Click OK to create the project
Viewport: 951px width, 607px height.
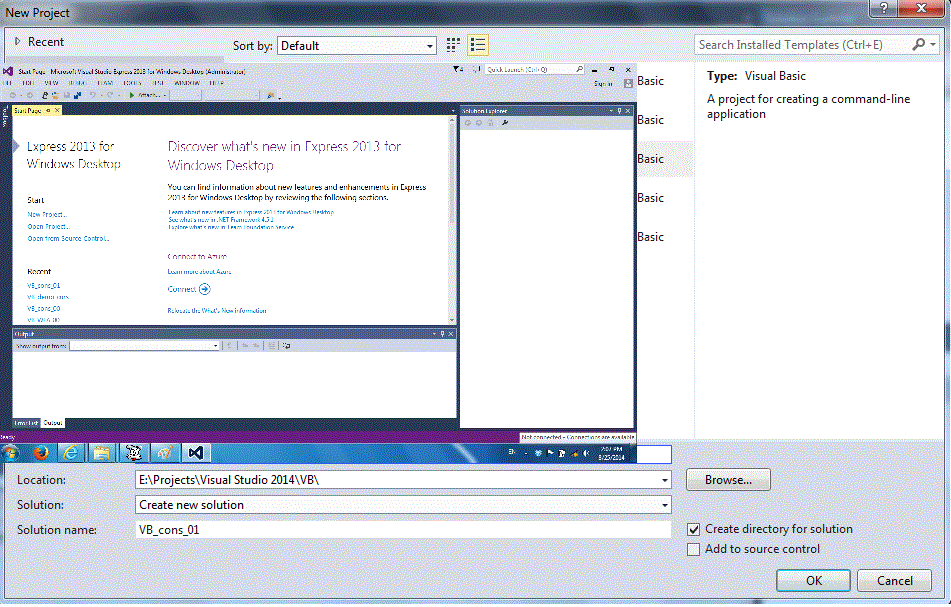pyautogui.click(x=813, y=580)
